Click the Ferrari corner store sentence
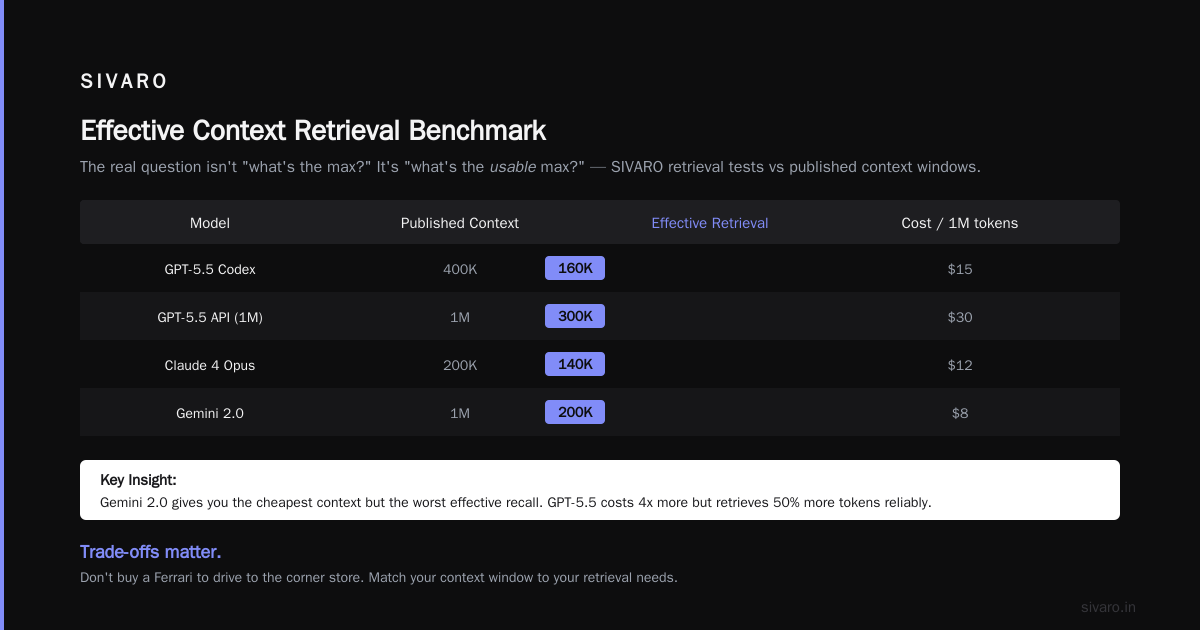This screenshot has width=1200, height=630. tap(379, 577)
